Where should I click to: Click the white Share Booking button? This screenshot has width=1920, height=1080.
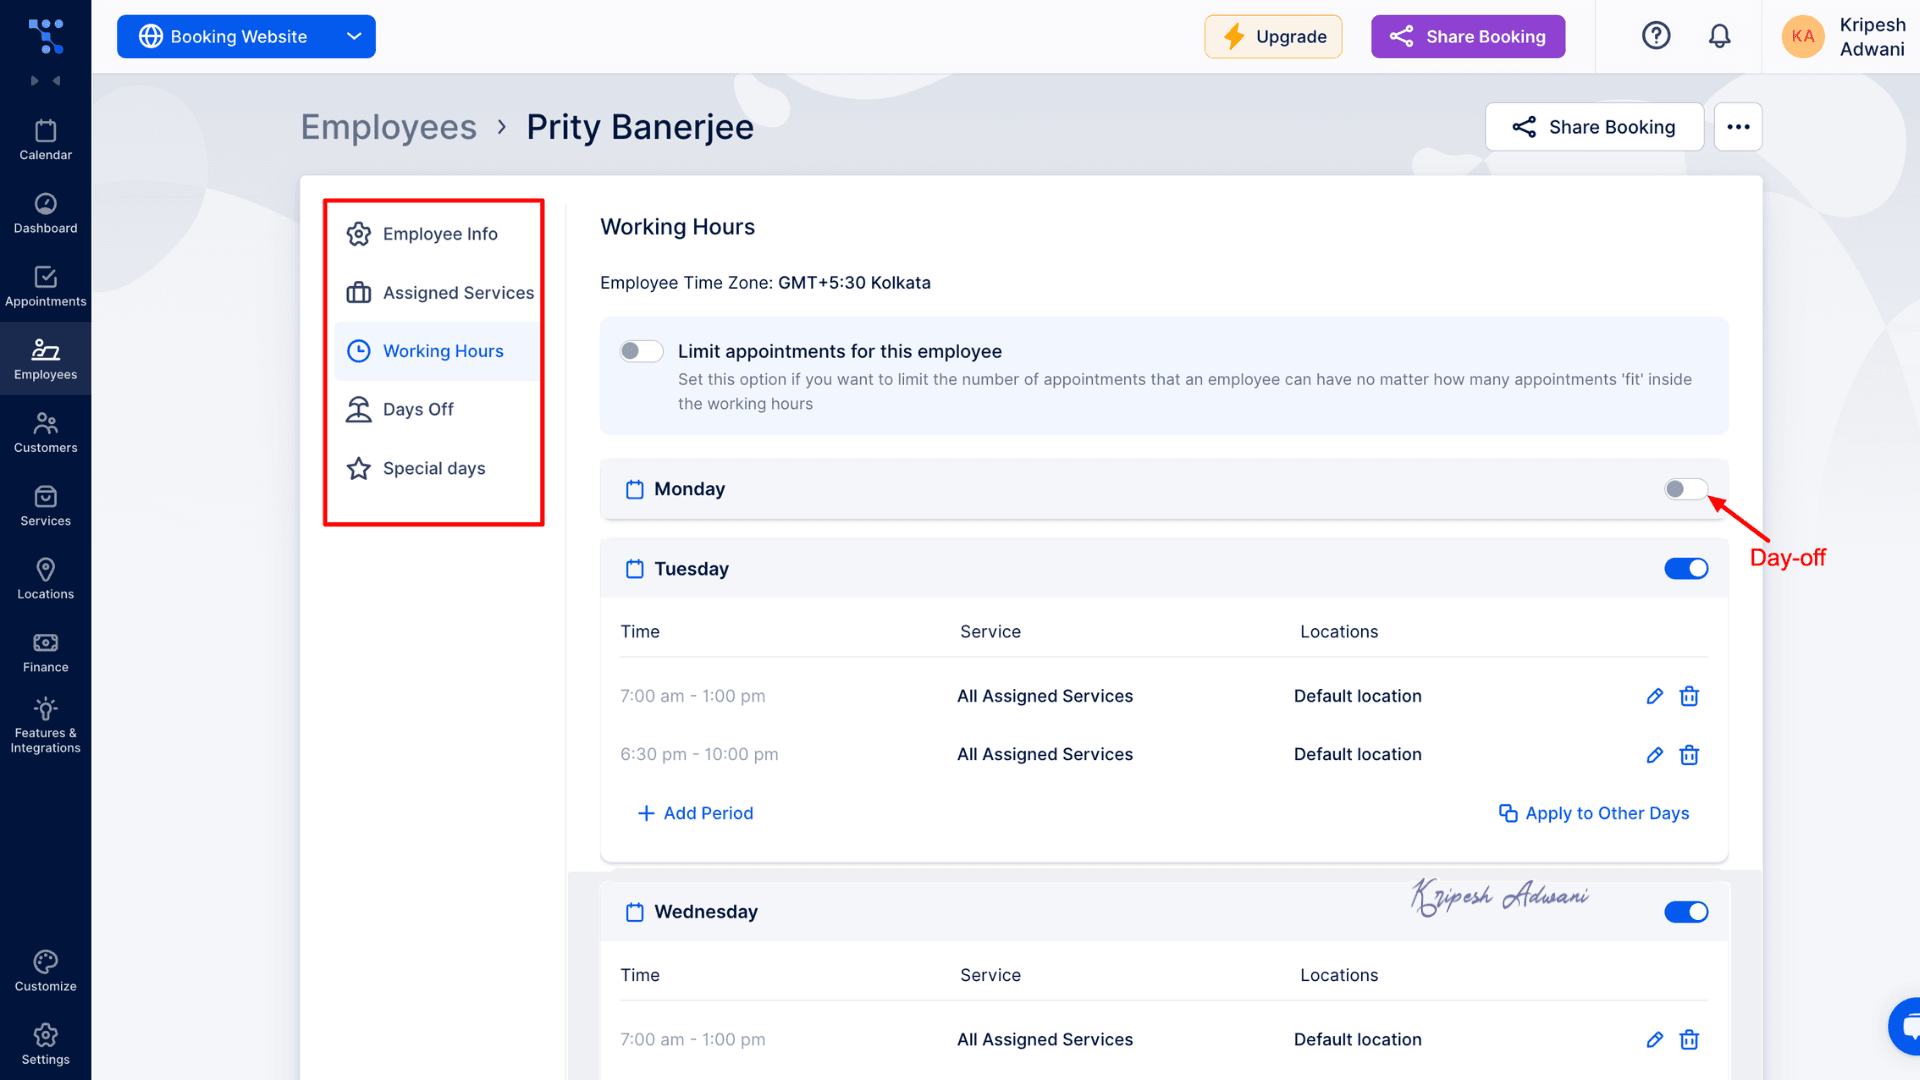coord(1594,127)
